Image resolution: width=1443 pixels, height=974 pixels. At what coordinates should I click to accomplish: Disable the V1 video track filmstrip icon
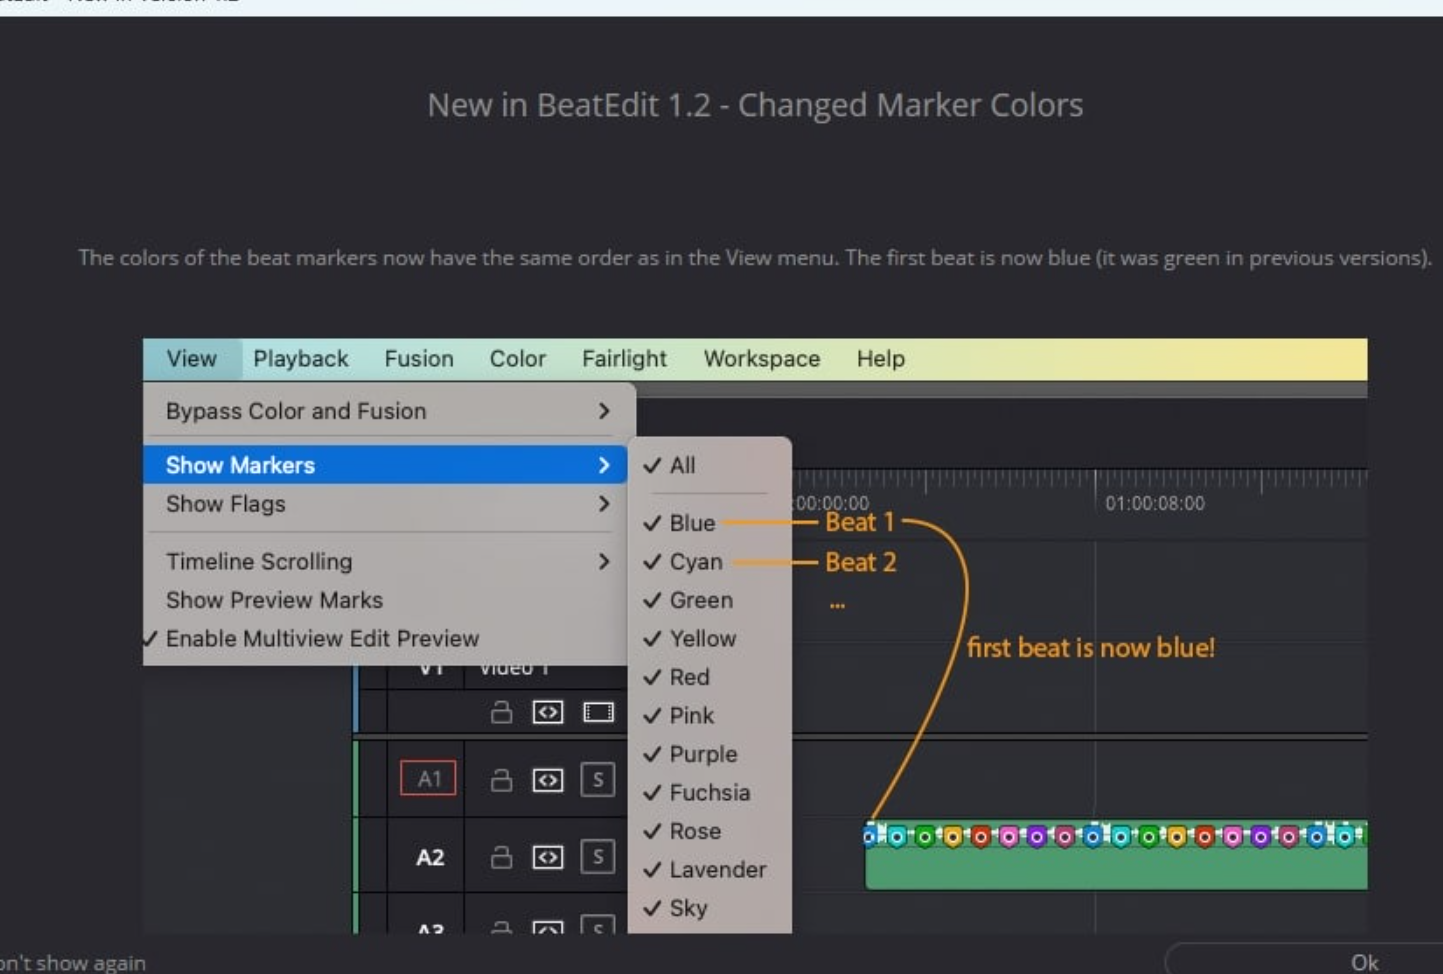[598, 712]
